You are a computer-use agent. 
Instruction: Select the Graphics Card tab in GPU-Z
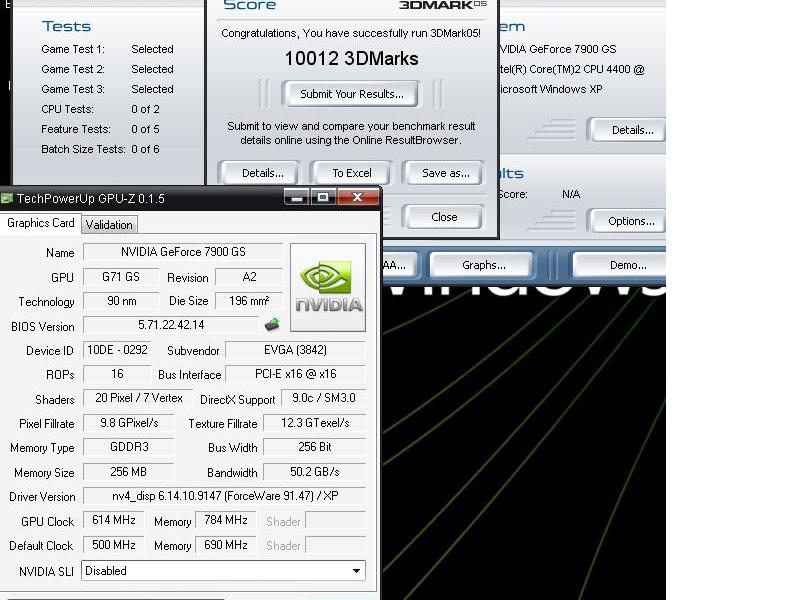point(41,223)
